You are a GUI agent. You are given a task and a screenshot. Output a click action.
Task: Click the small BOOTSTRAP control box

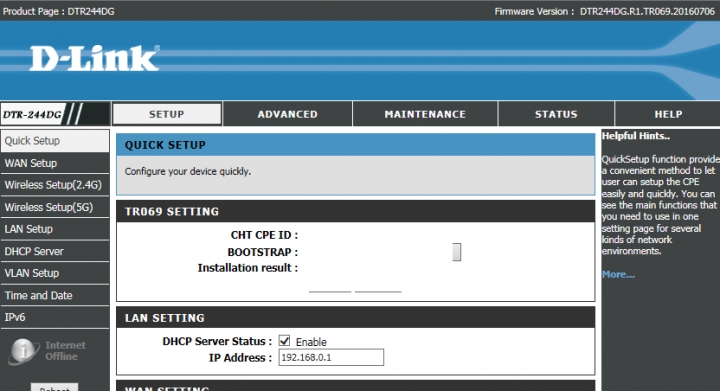click(x=456, y=252)
